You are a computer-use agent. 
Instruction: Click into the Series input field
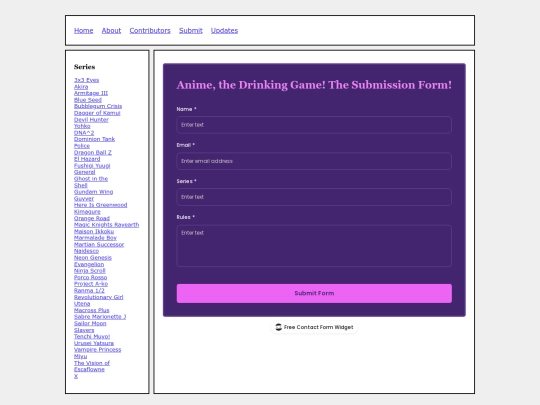click(x=314, y=197)
